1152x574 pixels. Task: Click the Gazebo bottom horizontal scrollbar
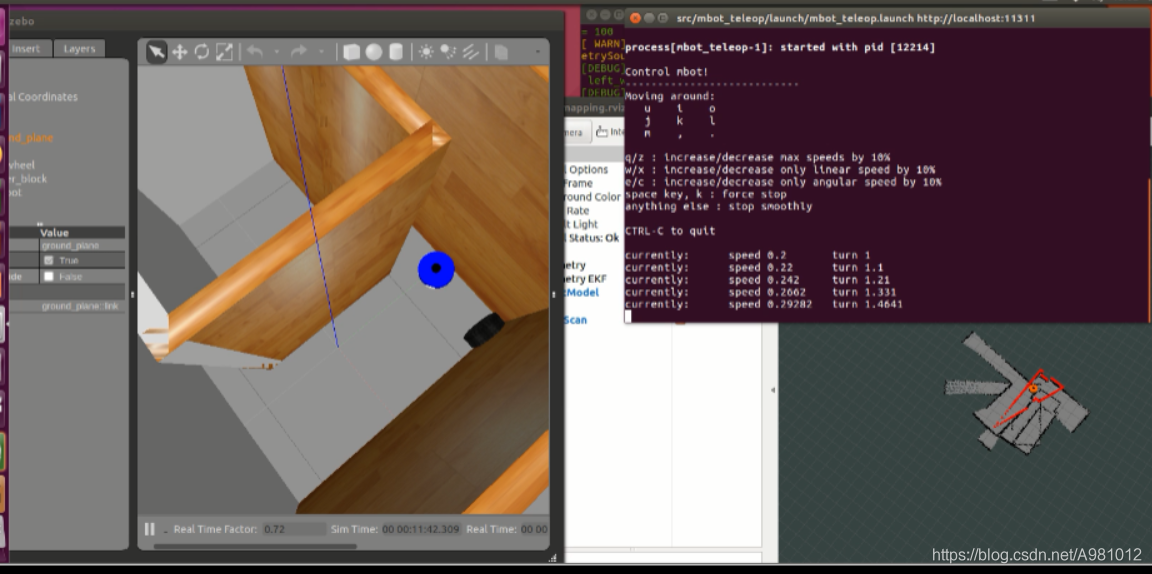pos(255,546)
